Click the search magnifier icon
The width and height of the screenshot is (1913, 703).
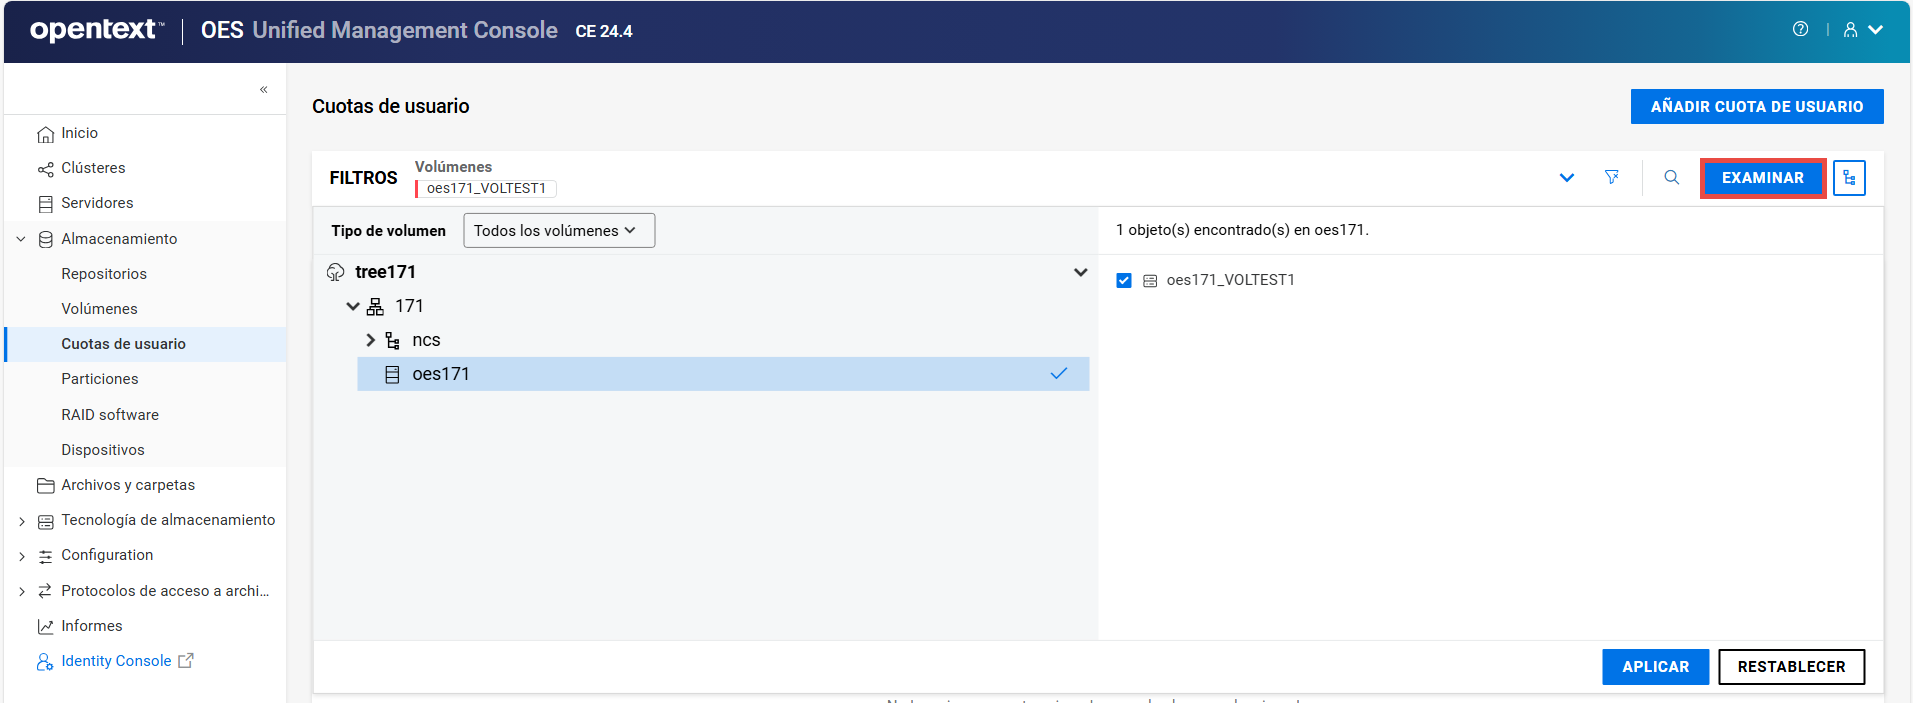1671,177
